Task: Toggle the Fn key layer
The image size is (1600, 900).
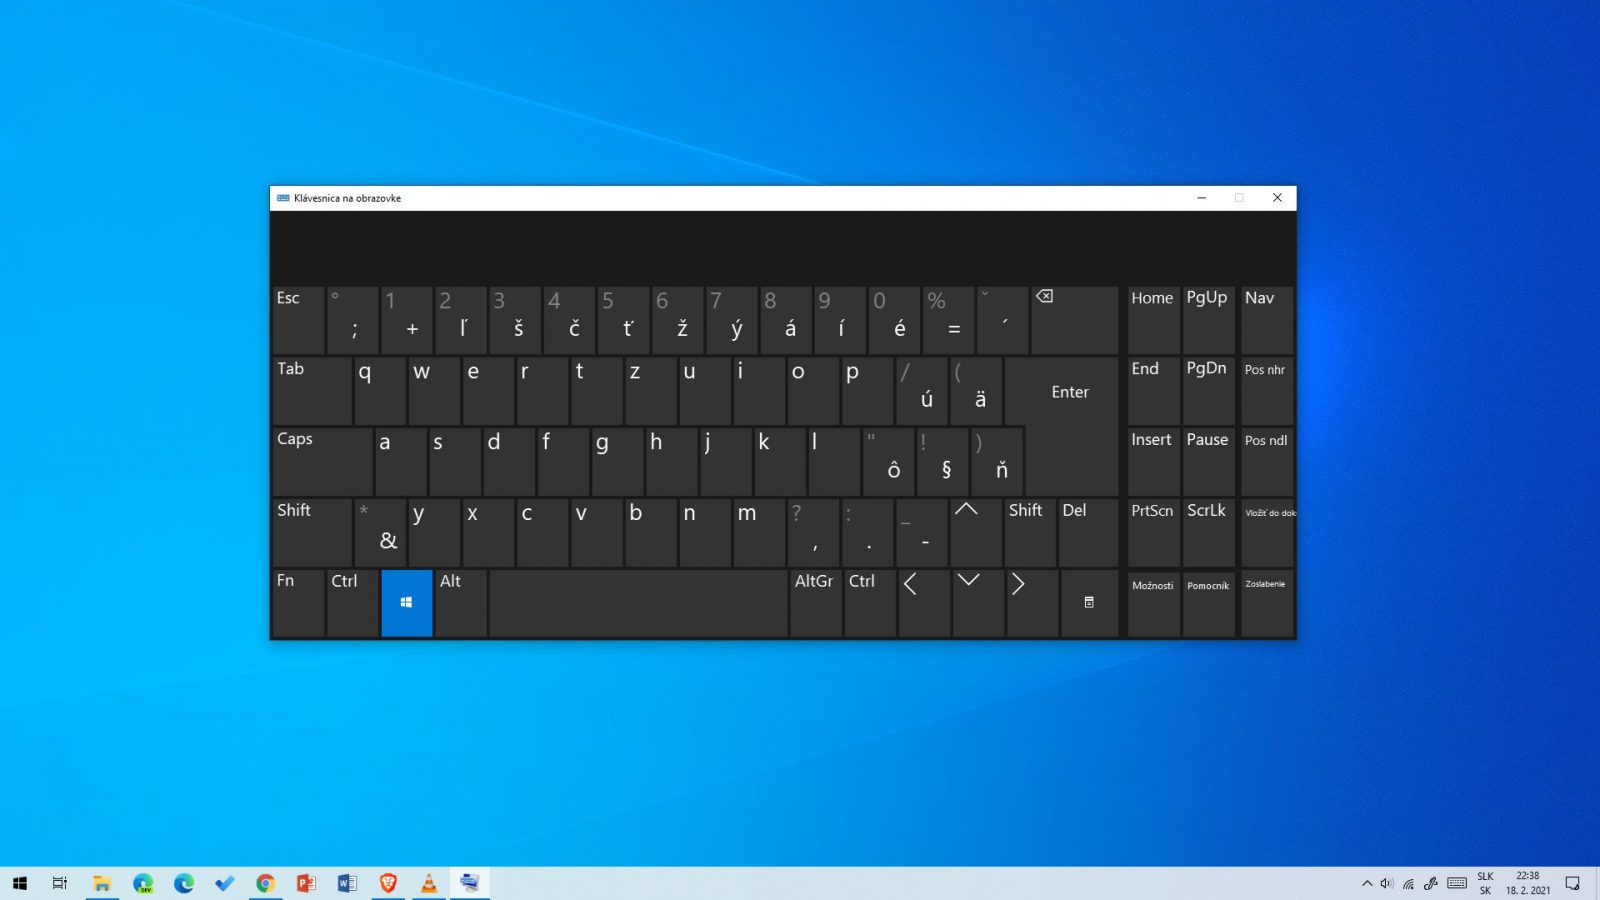Action: click(x=298, y=603)
